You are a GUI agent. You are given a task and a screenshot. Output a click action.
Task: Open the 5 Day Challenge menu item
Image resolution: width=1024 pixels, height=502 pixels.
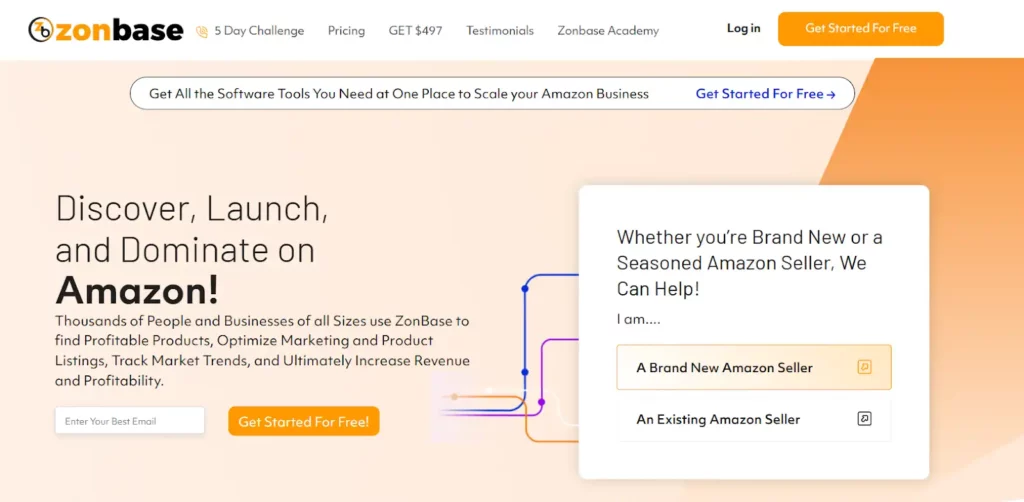(x=259, y=31)
